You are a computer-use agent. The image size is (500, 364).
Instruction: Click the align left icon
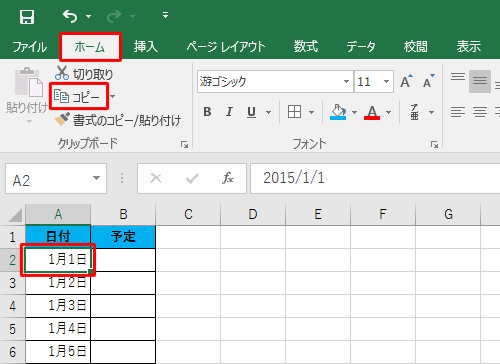(458, 112)
